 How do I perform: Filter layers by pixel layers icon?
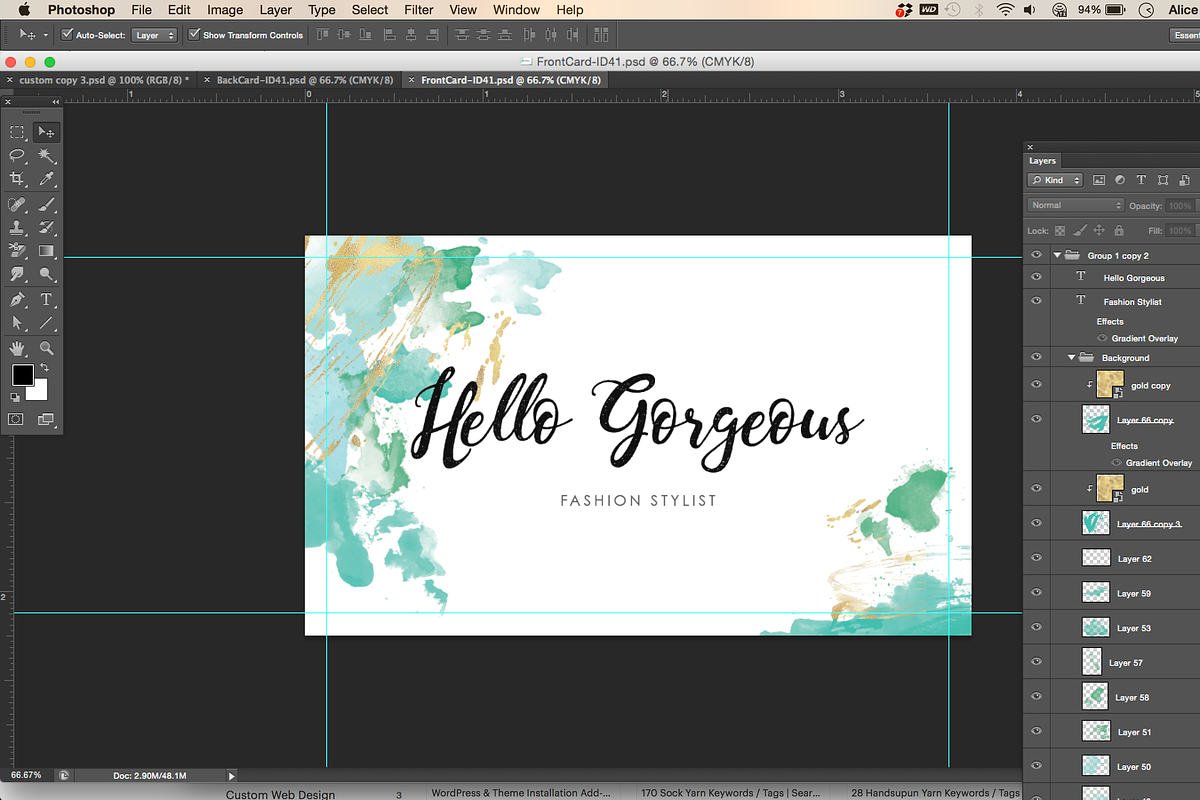pyautogui.click(x=1099, y=180)
